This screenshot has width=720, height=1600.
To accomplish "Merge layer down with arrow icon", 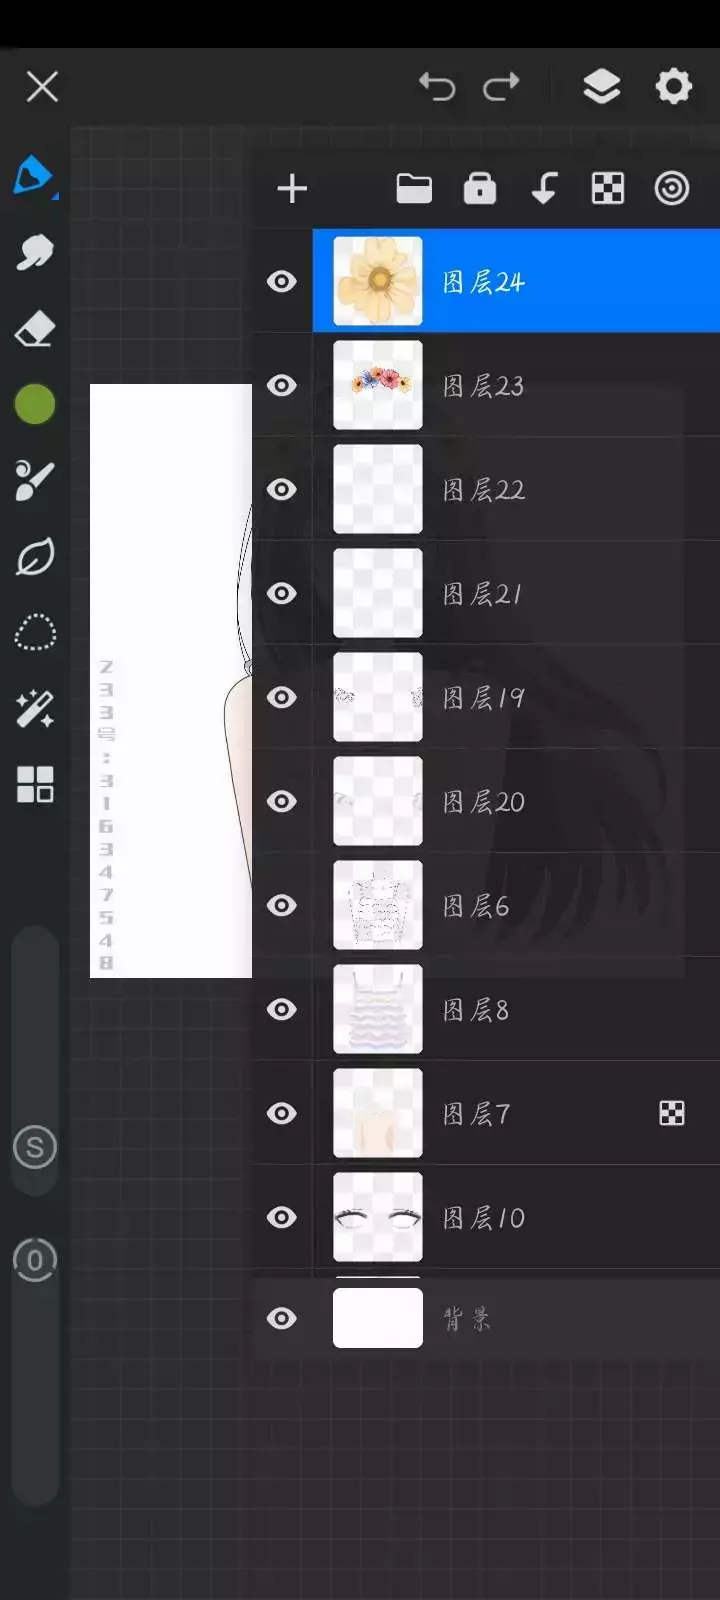I will pyautogui.click(x=544, y=188).
